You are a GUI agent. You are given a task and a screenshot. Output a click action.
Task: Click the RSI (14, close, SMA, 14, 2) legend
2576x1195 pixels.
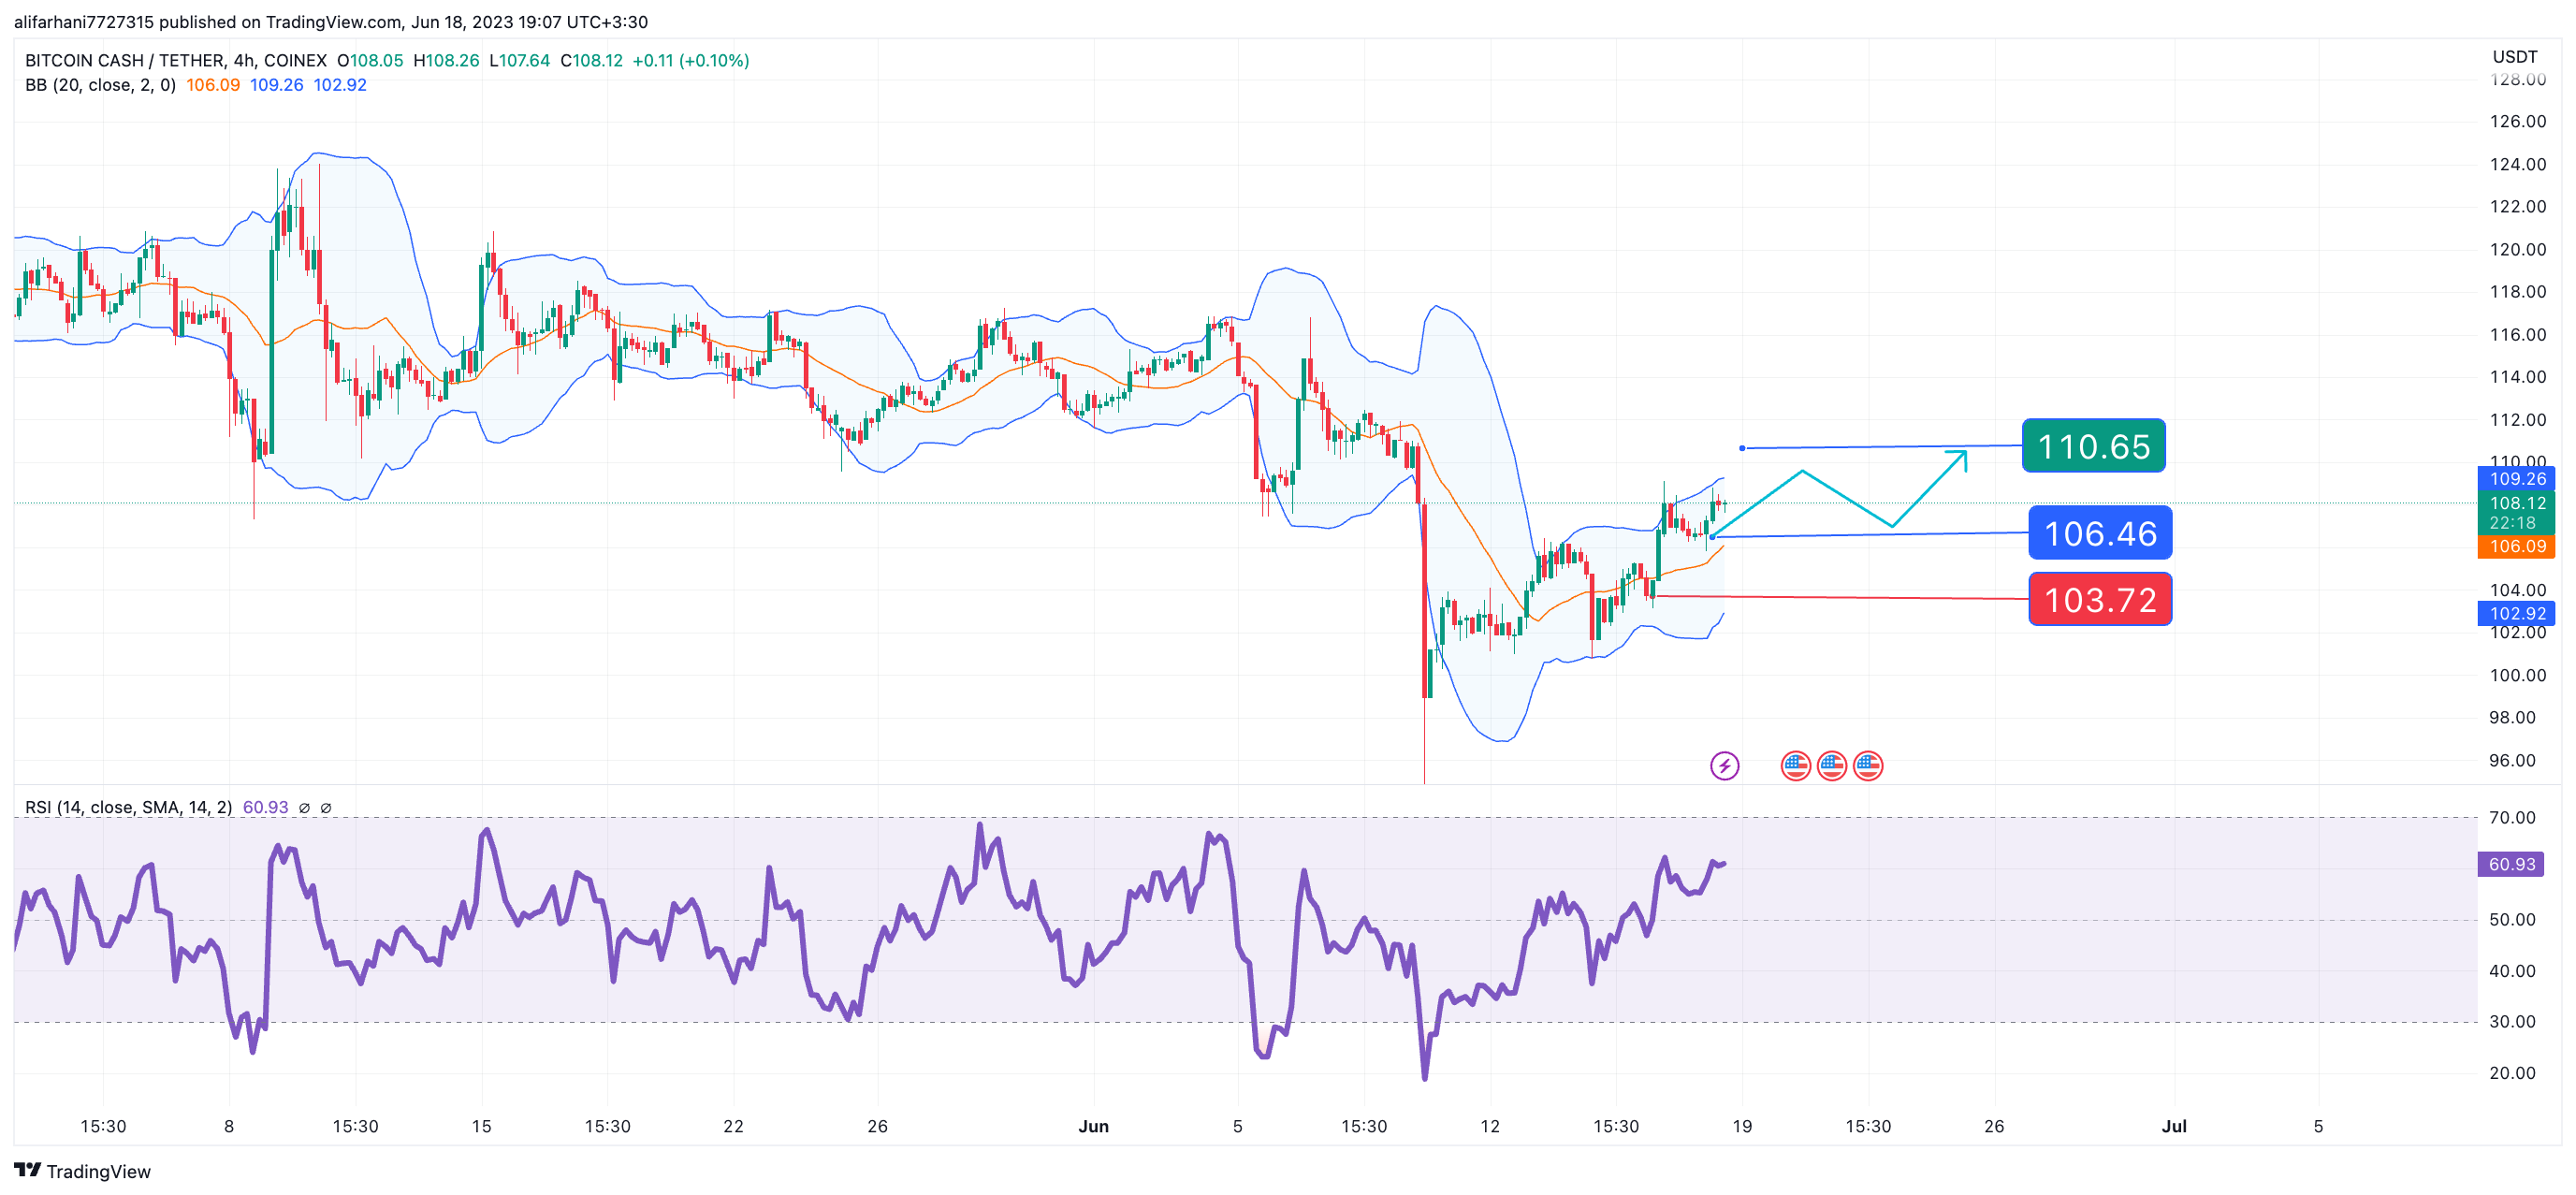click(x=128, y=808)
